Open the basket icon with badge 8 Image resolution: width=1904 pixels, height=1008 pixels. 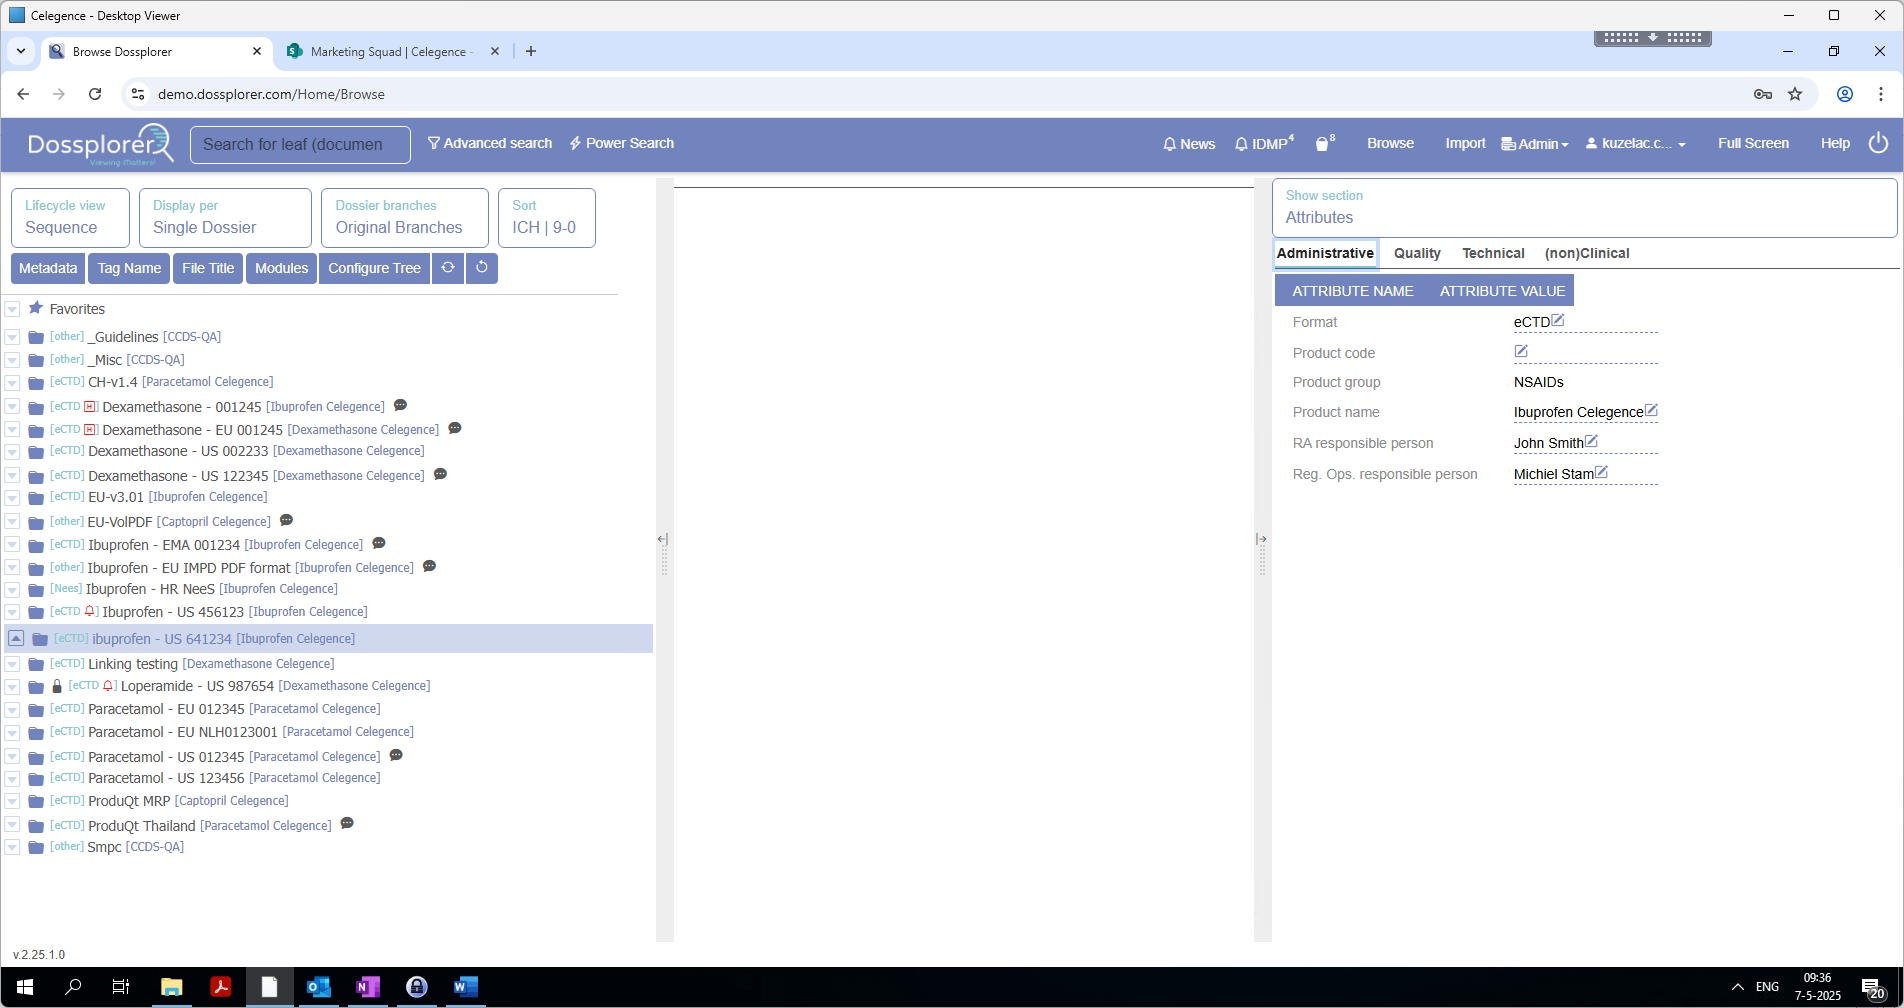(1324, 143)
